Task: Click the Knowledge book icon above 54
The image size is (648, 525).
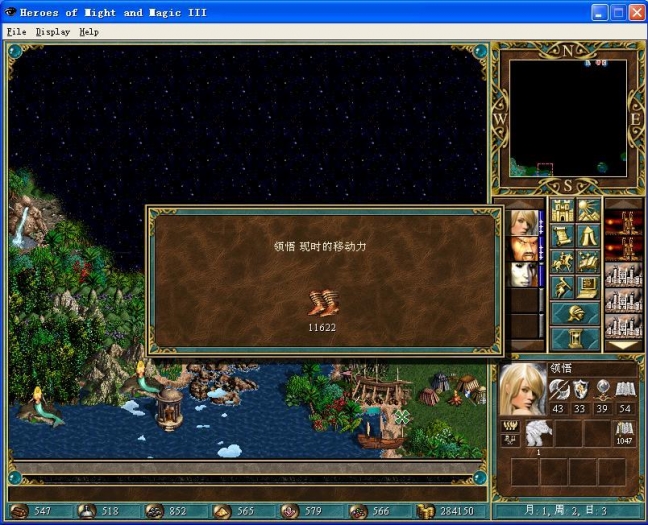Action: click(x=625, y=390)
